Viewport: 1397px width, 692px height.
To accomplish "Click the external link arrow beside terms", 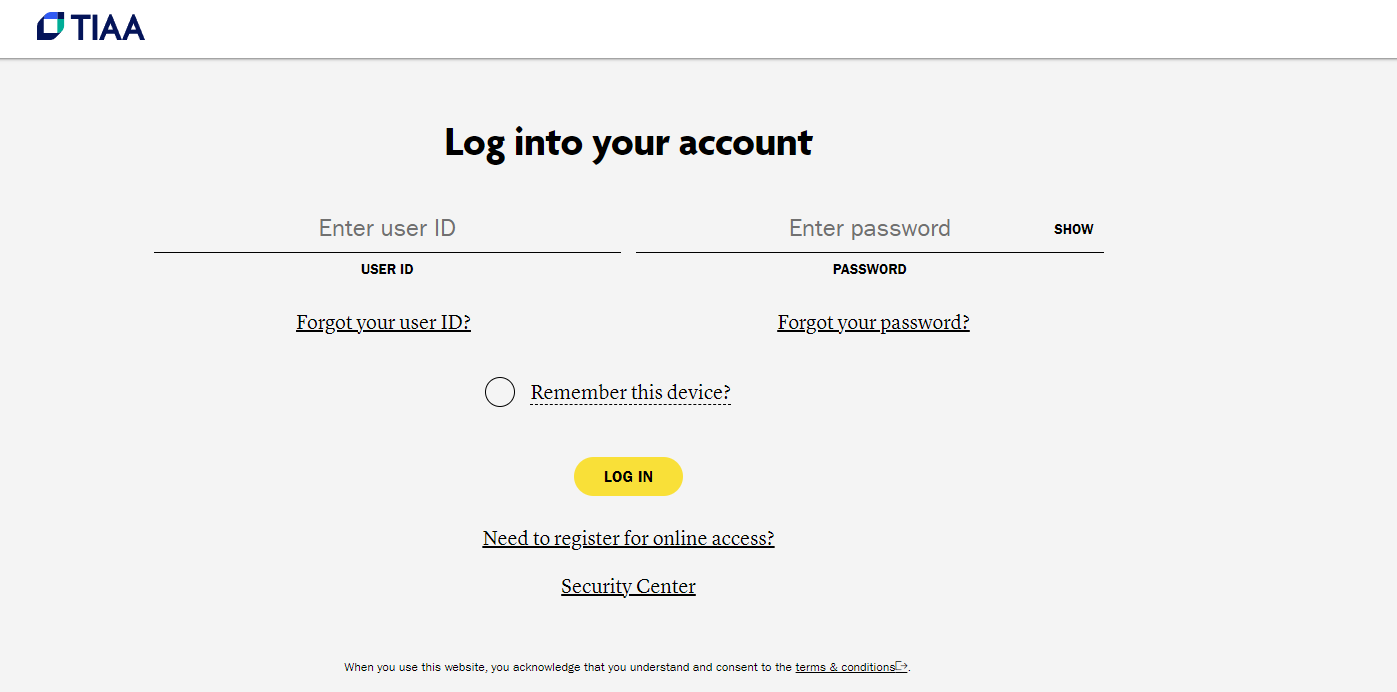I will [x=901, y=666].
